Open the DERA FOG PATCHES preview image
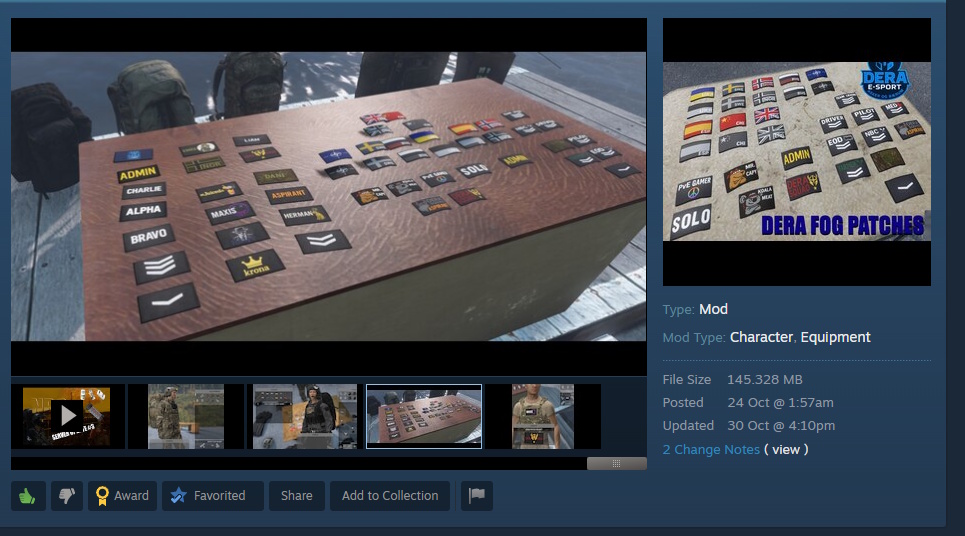The height and width of the screenshot is (536, 965). [x=796, y=151]
